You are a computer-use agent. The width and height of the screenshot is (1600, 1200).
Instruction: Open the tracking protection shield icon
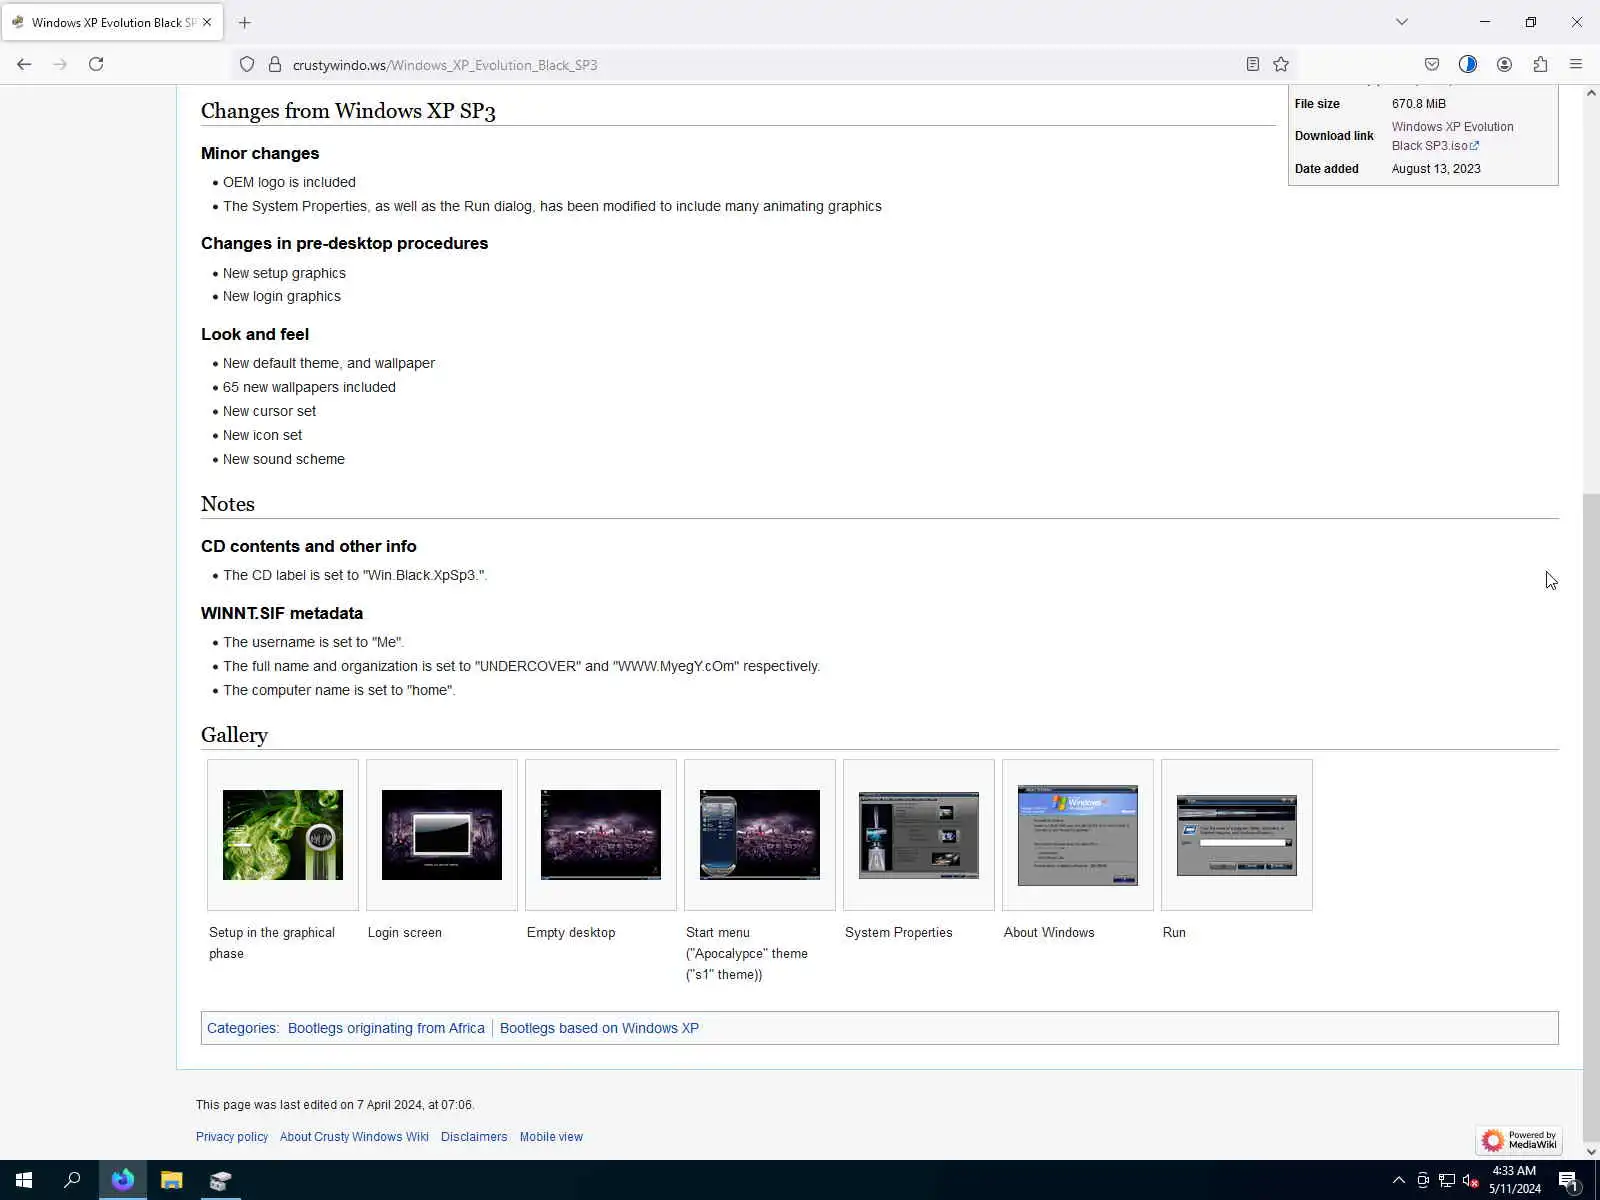[247, 64]
